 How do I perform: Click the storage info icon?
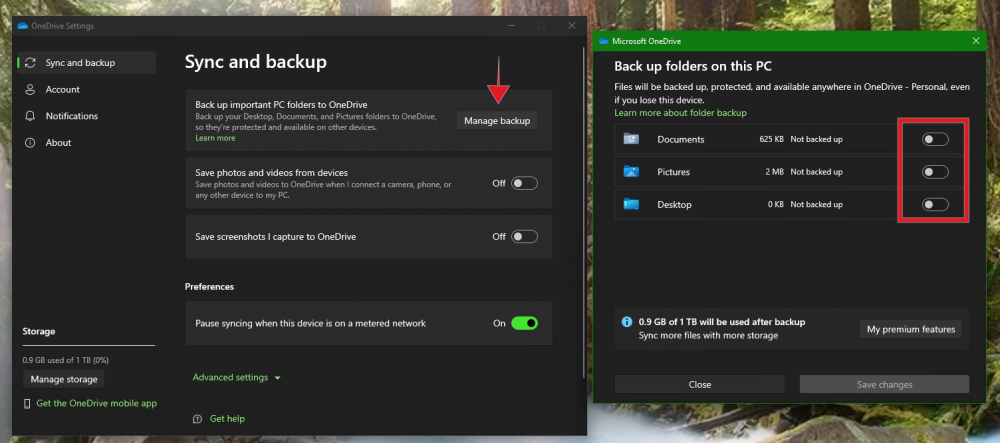[627, 322]
